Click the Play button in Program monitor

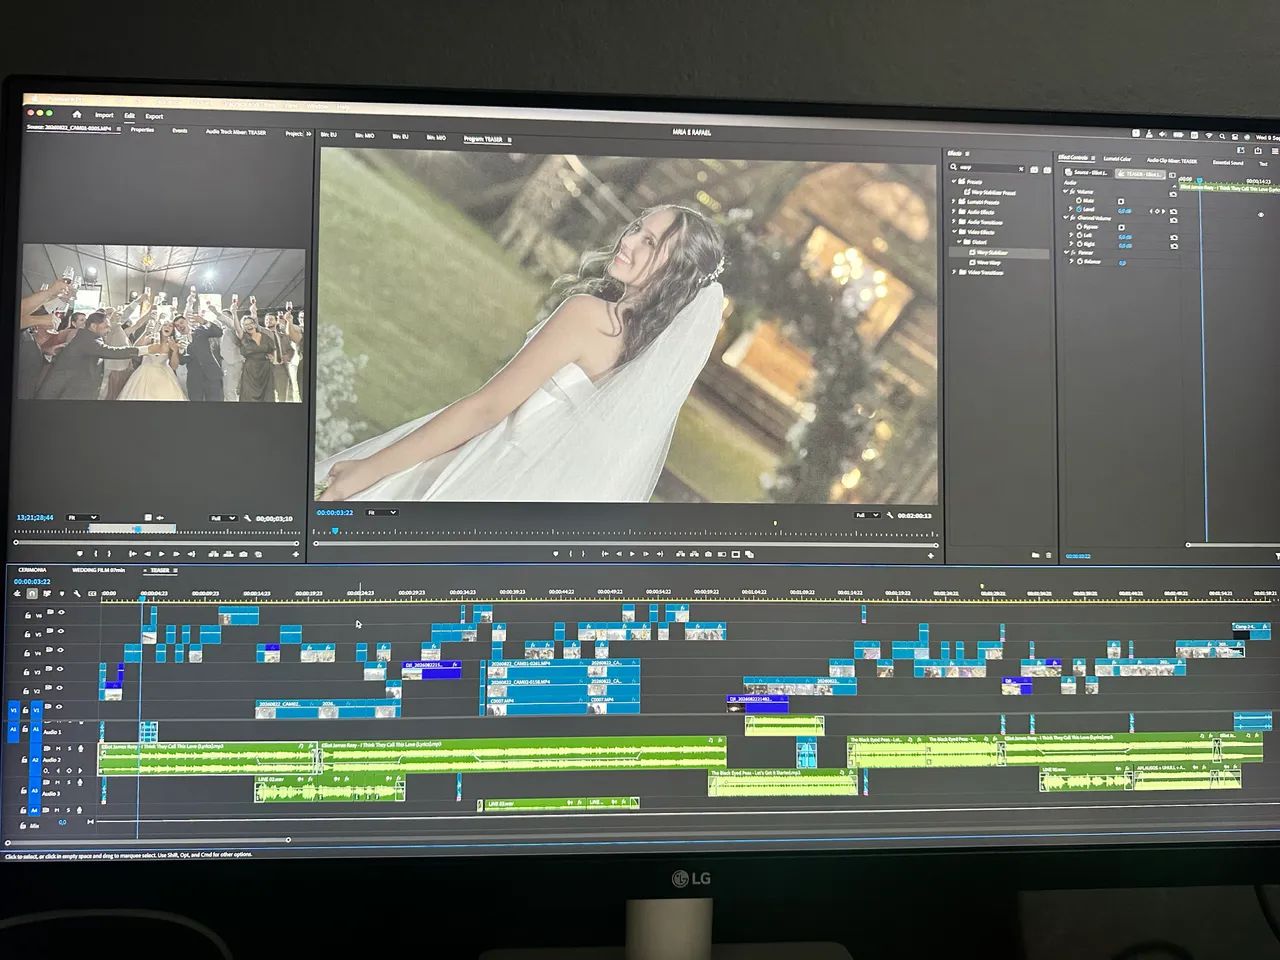click(x=632, y=553)
